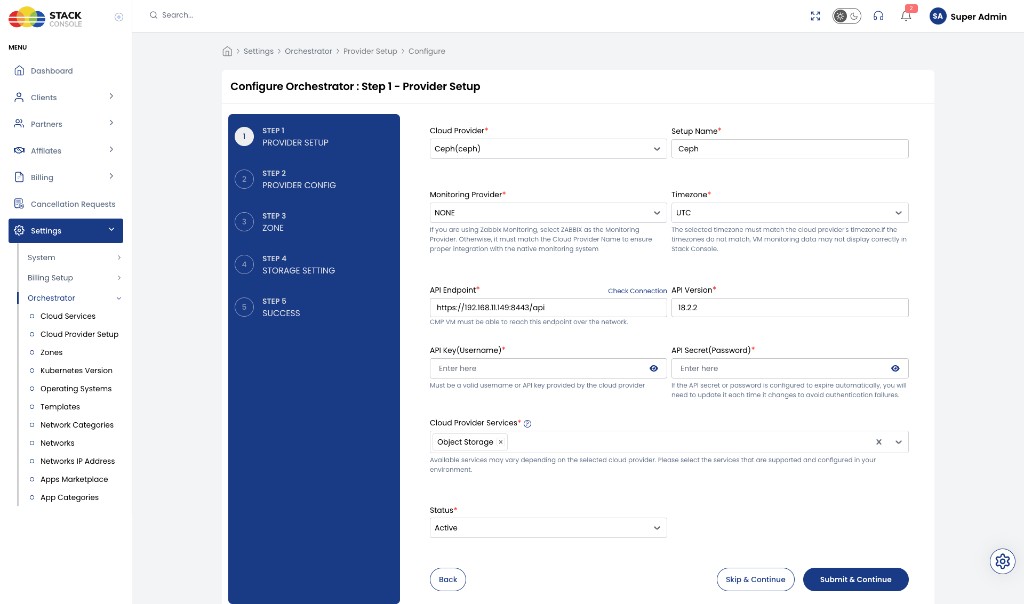Click step 5 circle in wizard

coord(244,307)
